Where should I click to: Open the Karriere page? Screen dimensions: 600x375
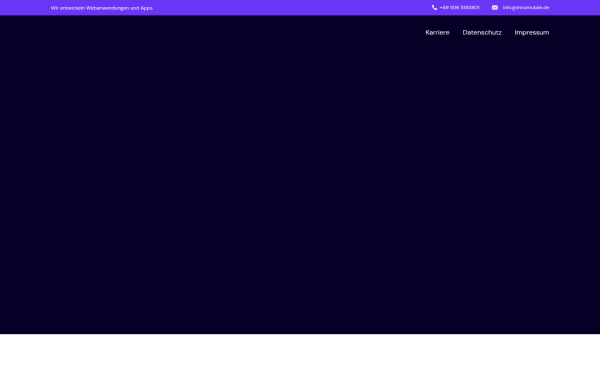[x=437, y=33]
